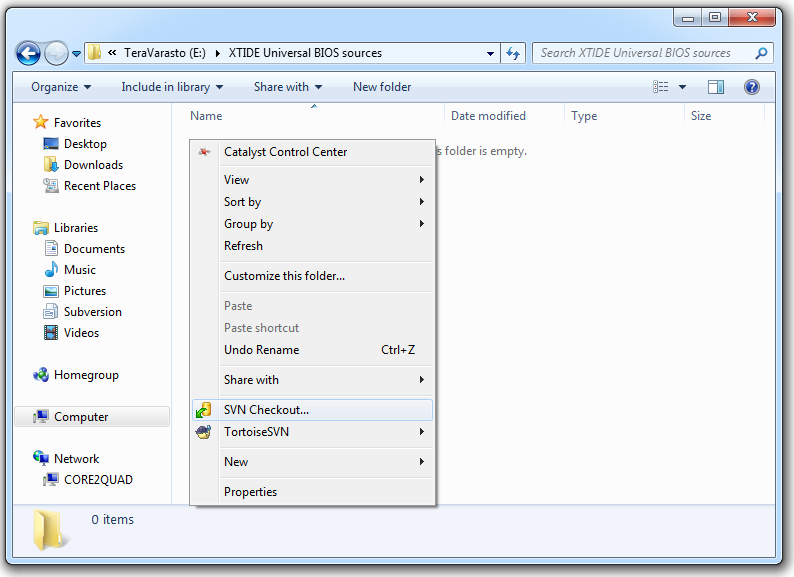Click the '0 items' status text

112,520
